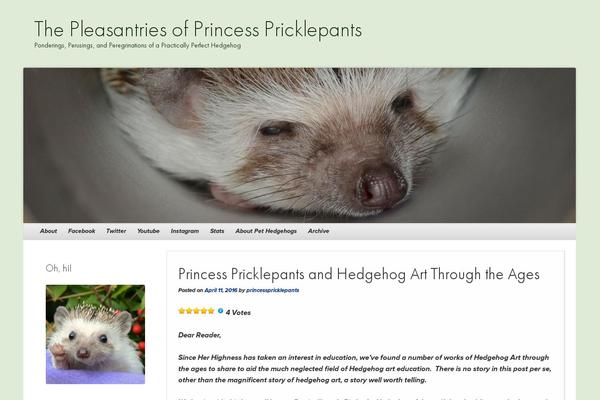
Task: Click the fifth rating star
Action: (211, 311)
